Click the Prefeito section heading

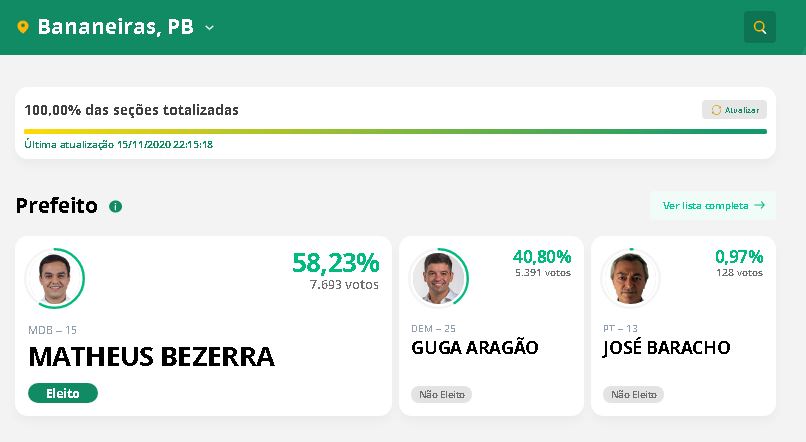56,206
